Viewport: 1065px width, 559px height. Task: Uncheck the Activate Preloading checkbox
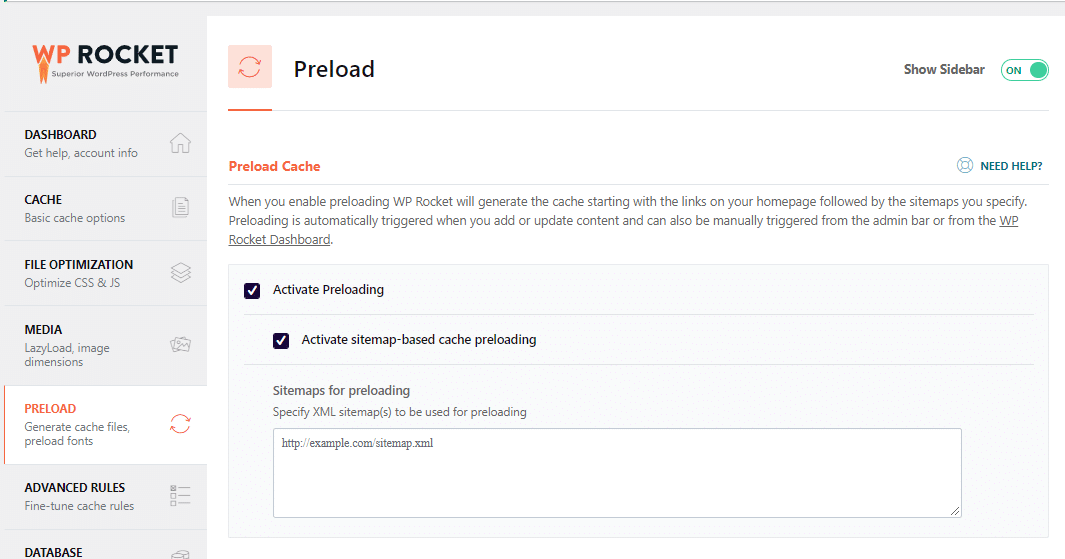pyautogui.click(x=252, y=290)
